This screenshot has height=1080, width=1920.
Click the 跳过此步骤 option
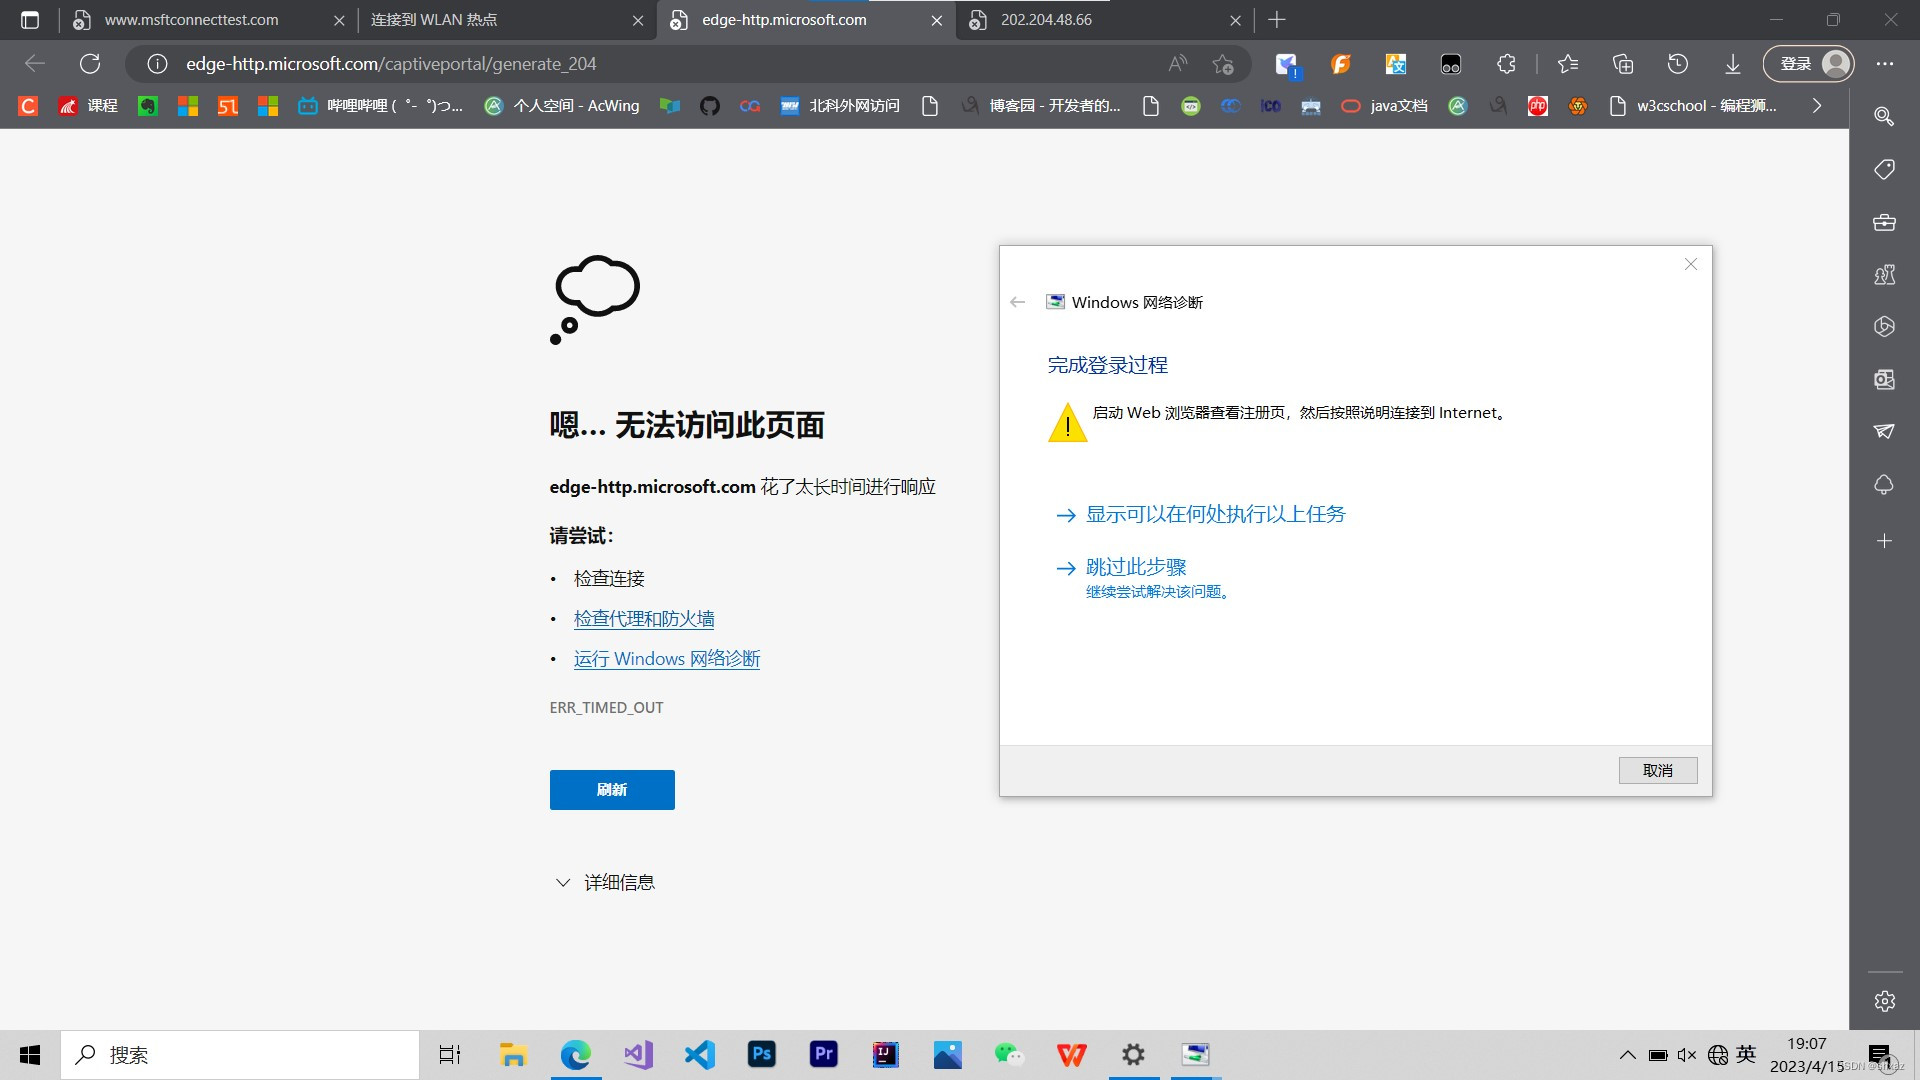tap(1136, 567)
